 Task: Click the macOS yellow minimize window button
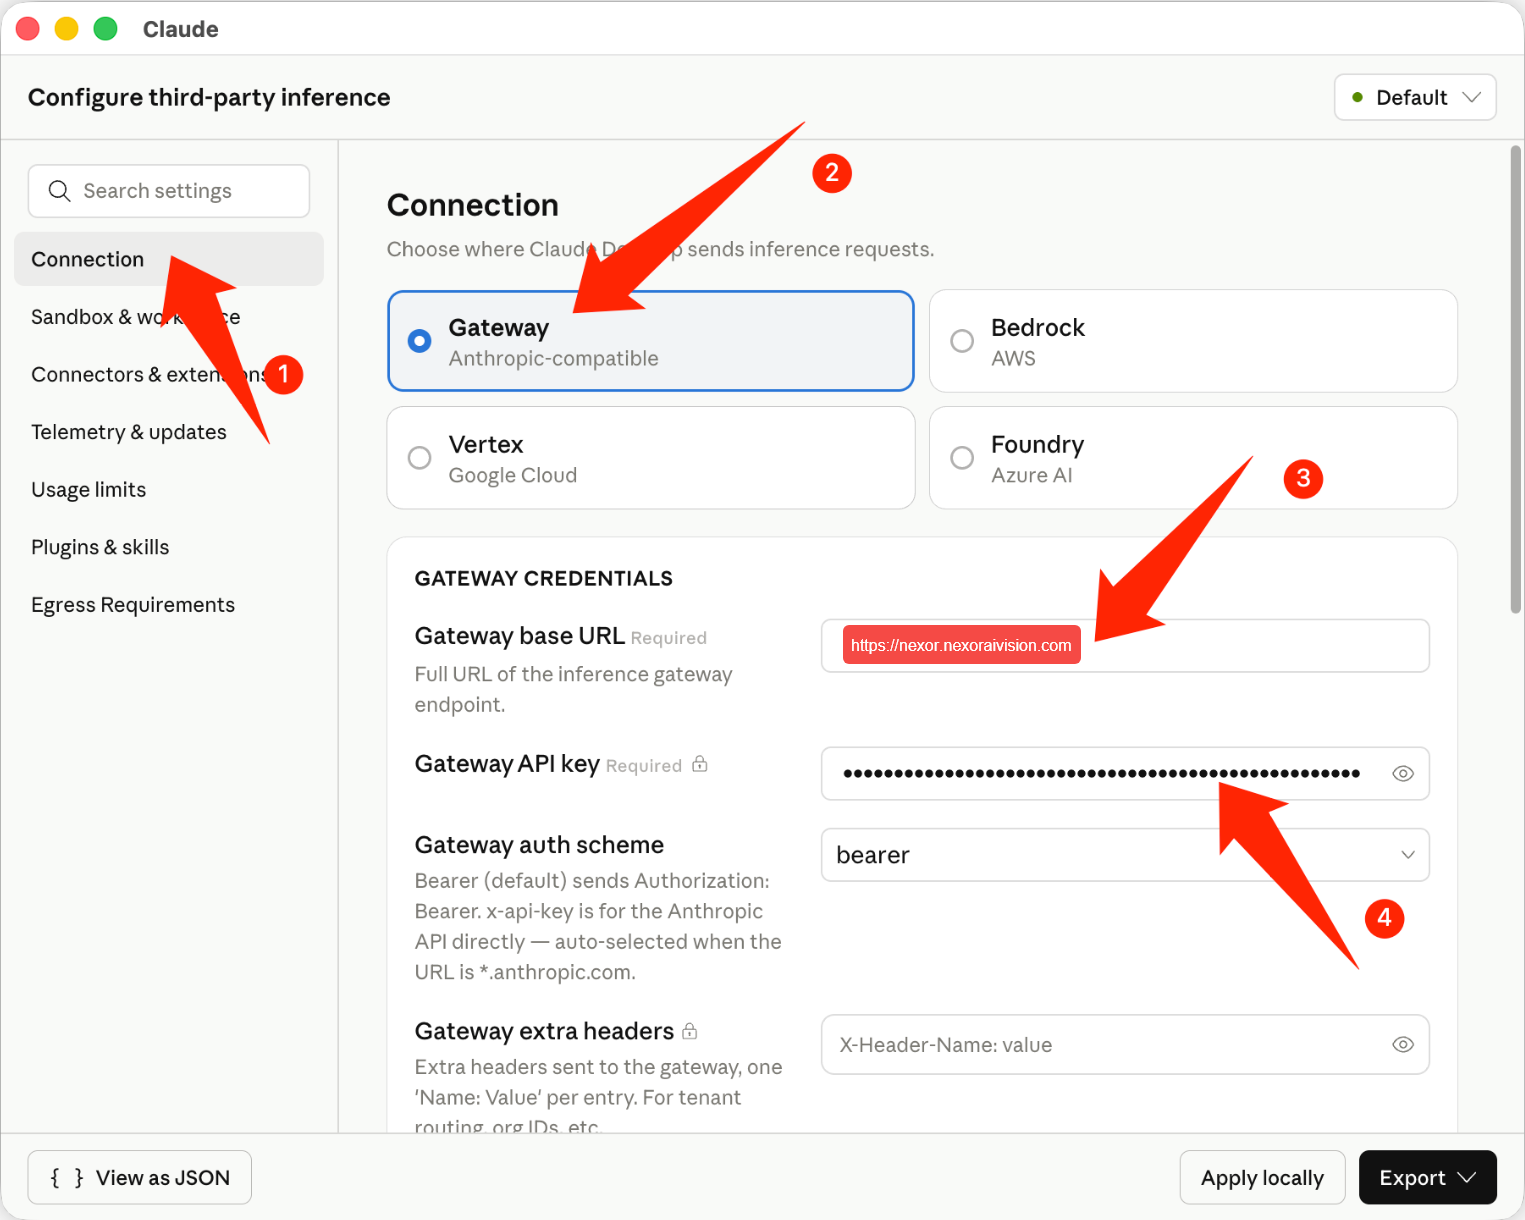pos(67,29)
